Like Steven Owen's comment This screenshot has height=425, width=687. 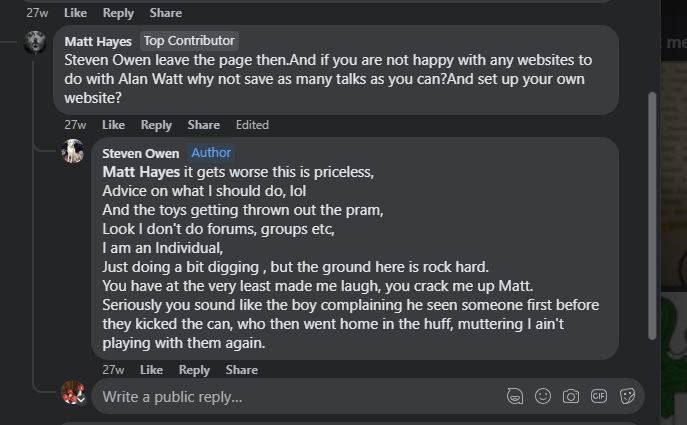coord(152,370)
